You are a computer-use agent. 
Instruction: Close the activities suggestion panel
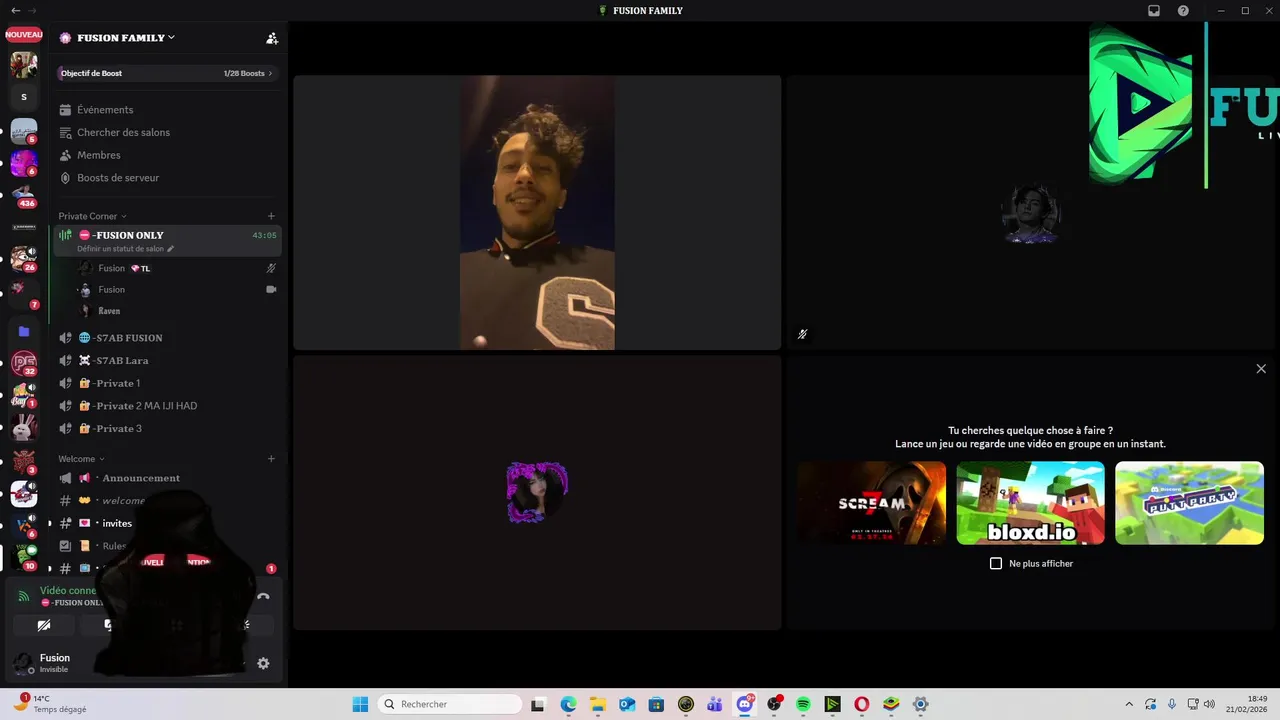click(1261, 369)
